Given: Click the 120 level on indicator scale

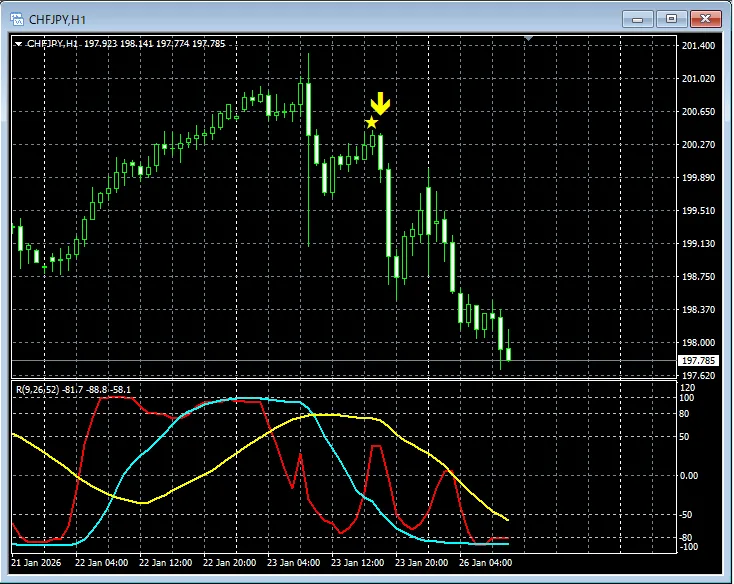Looking at the screenshot, I should (687, 386).
